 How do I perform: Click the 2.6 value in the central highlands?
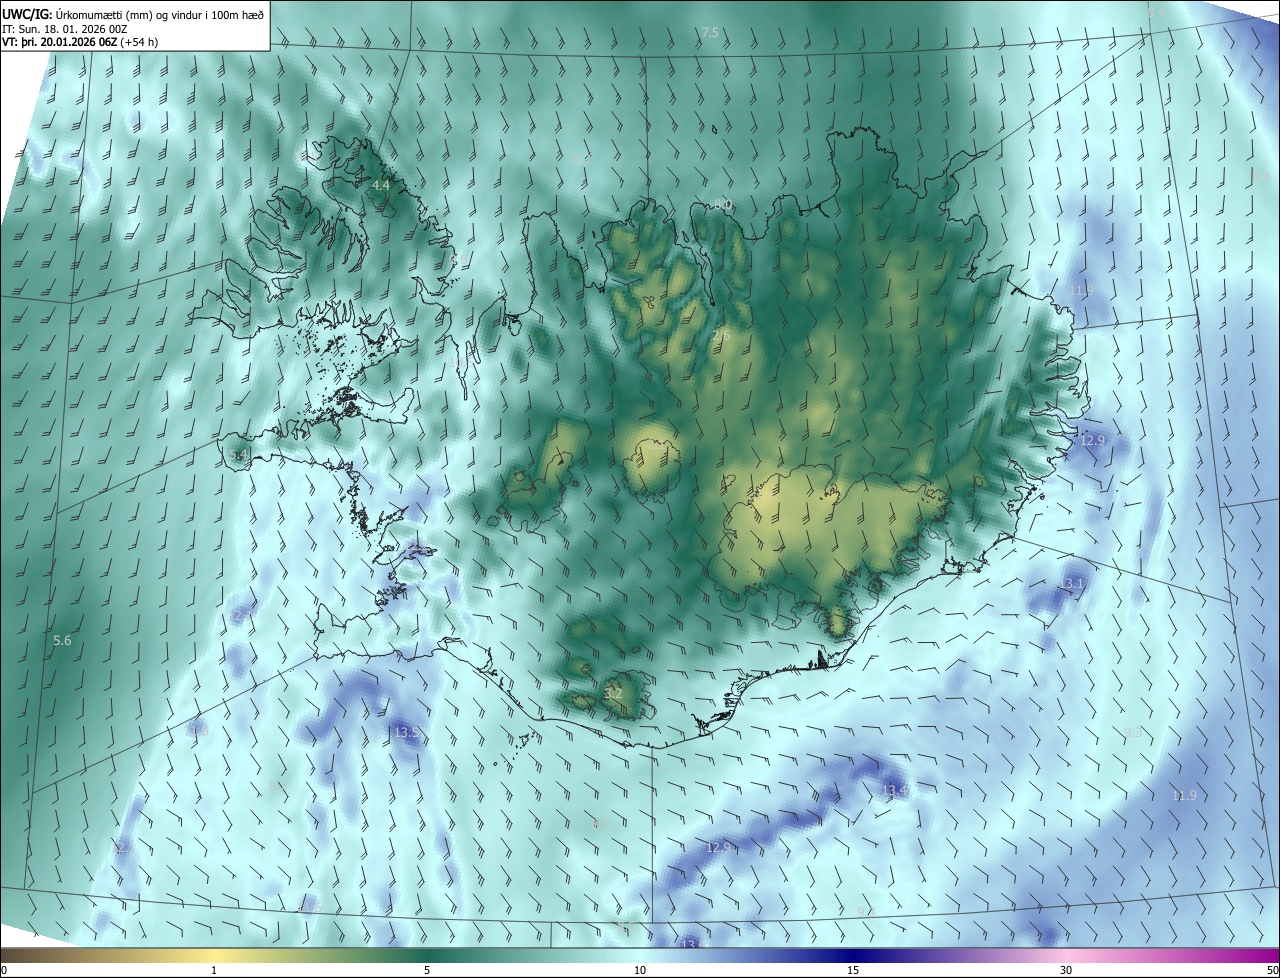tap(722, 336)
